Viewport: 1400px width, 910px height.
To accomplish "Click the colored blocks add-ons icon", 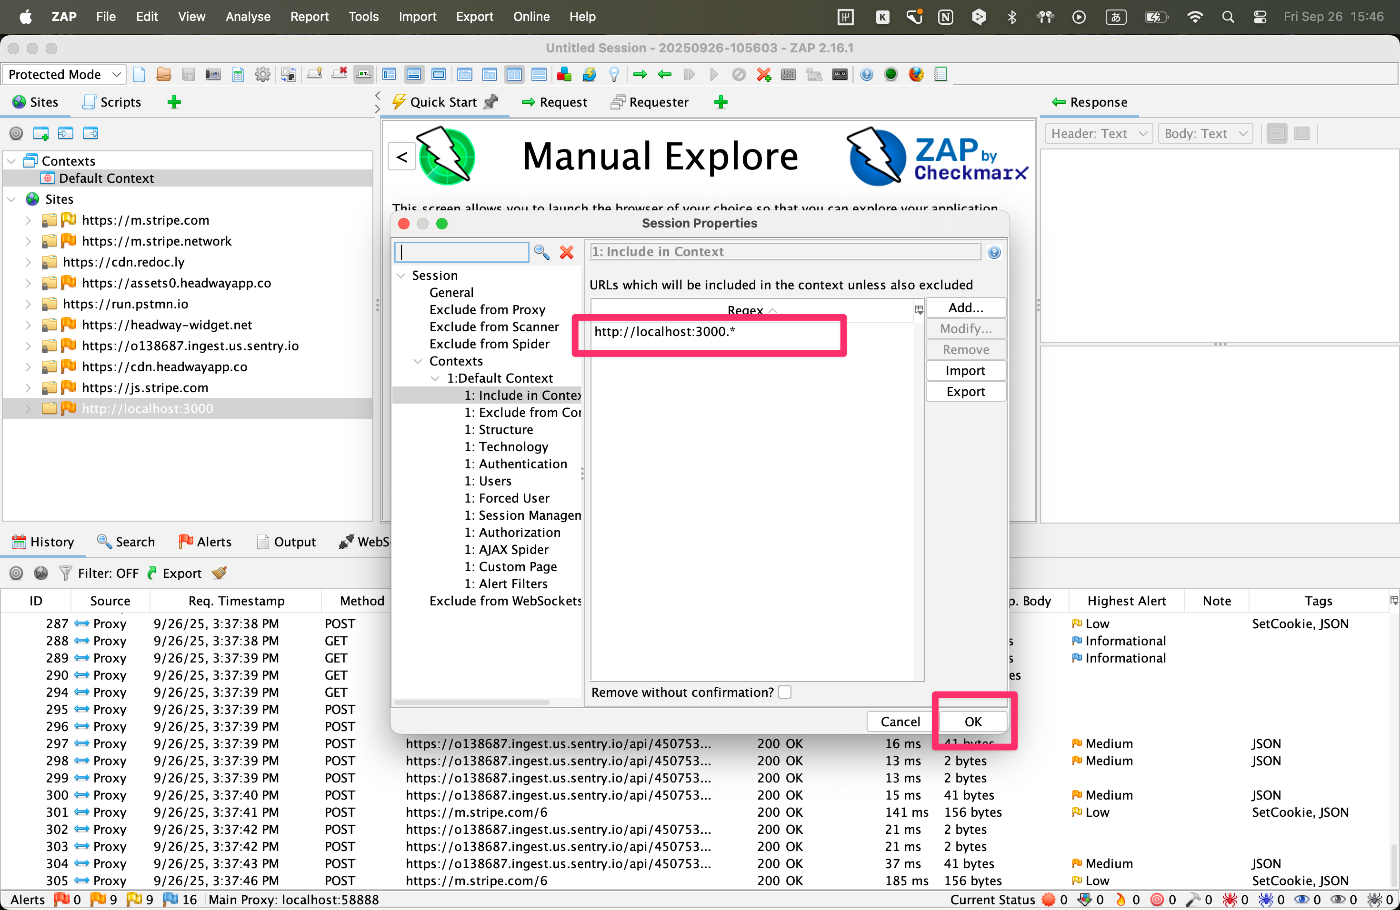I will pyautogui.click(x=564, y=74).
